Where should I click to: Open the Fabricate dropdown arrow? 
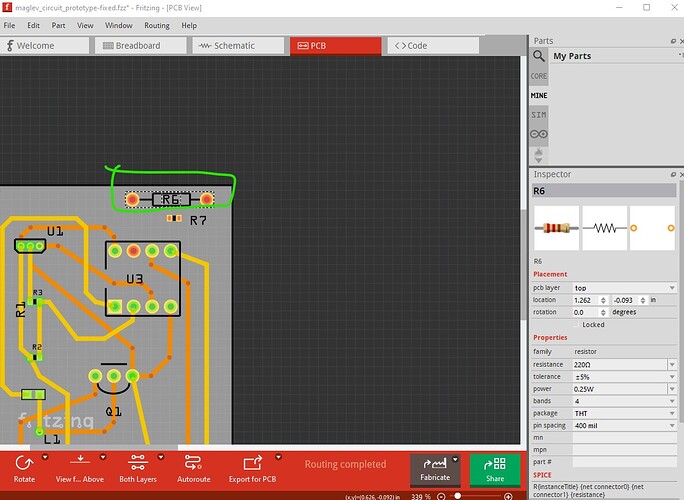click(455, 459)
